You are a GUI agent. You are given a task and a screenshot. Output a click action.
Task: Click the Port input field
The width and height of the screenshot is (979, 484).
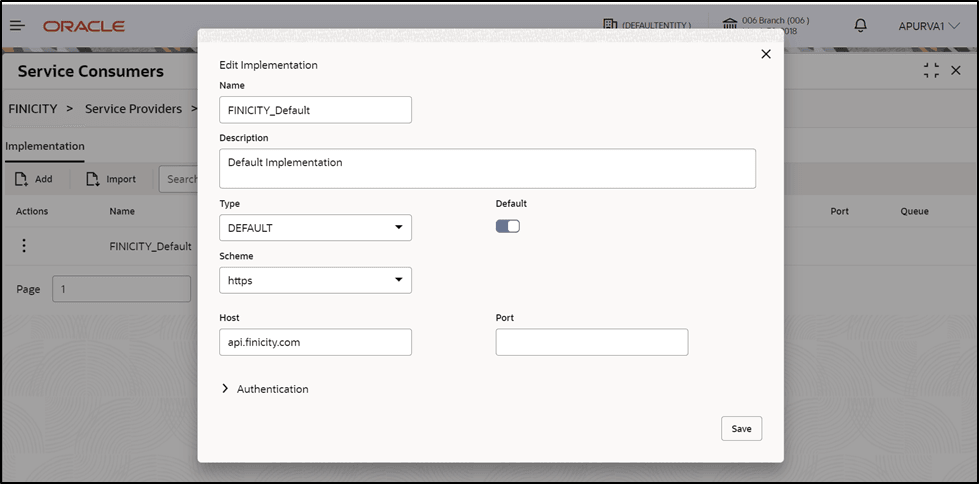coord(592,342)
